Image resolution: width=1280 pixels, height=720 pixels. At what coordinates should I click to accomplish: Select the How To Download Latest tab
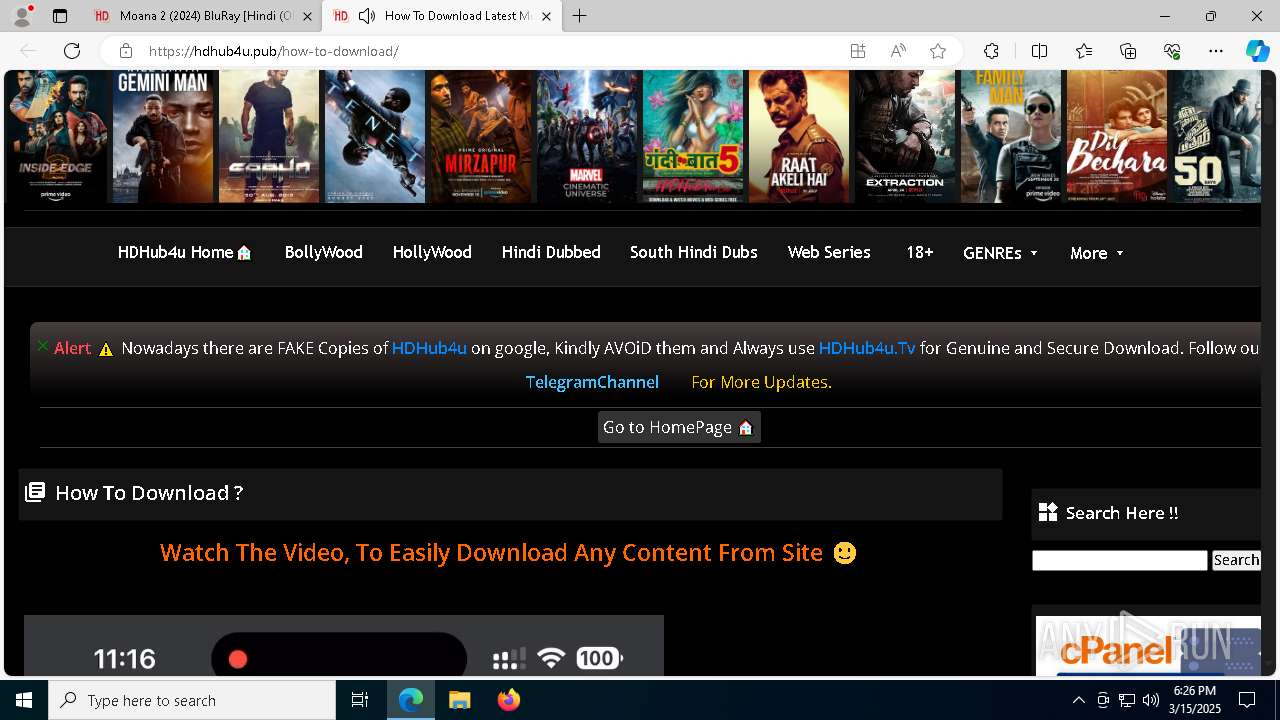[443, 16]
